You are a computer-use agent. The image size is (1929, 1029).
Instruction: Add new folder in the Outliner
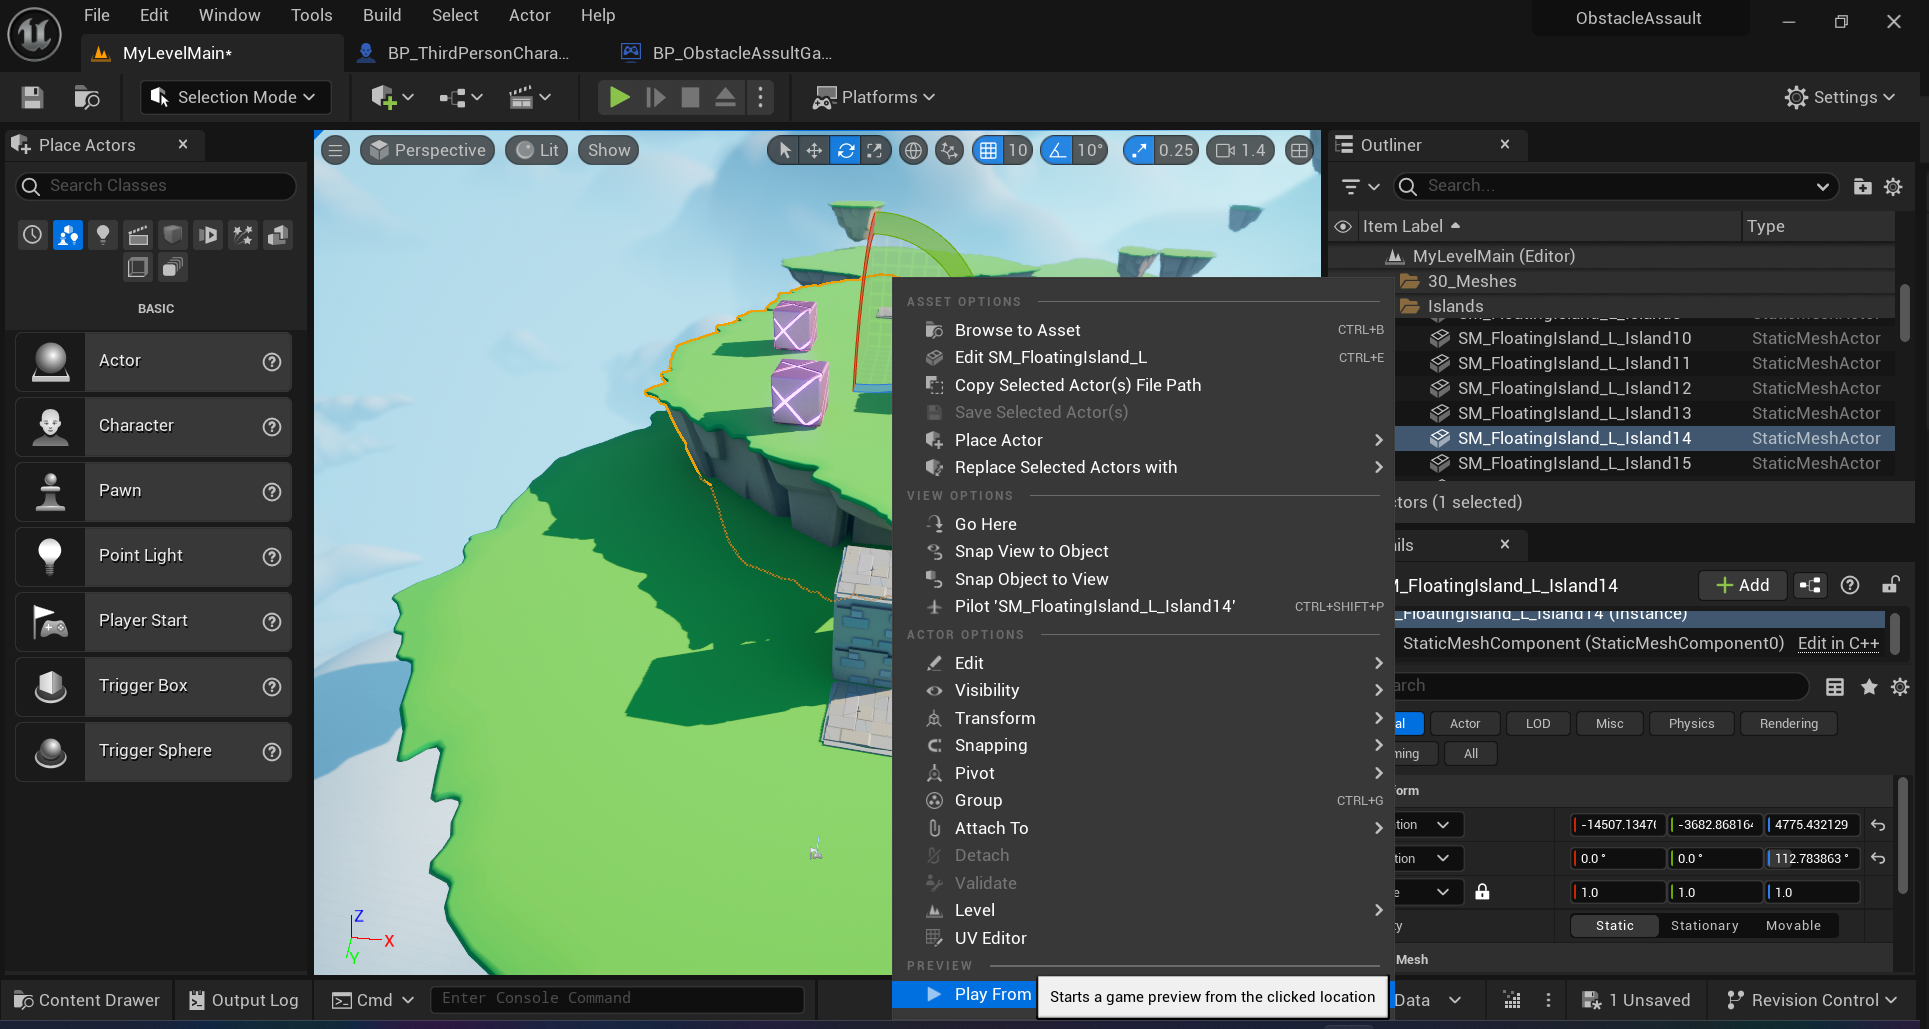(1862, 186)
